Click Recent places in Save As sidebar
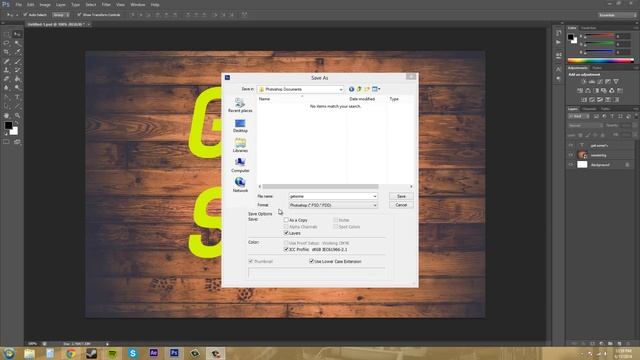640x360 pixels. click(x=240, y=105)
